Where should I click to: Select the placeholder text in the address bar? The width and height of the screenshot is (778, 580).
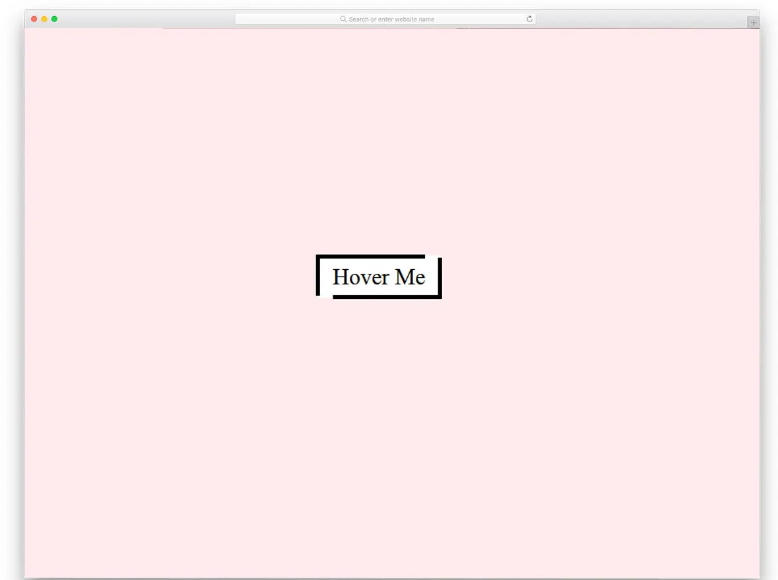[x=392, y=19]
